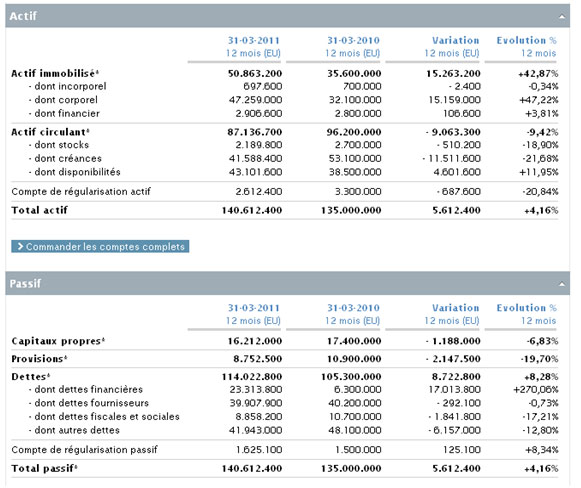Click the 31-03-2011 column header in Actif
Screen dimensions: 581x488
tap(253, 40)
